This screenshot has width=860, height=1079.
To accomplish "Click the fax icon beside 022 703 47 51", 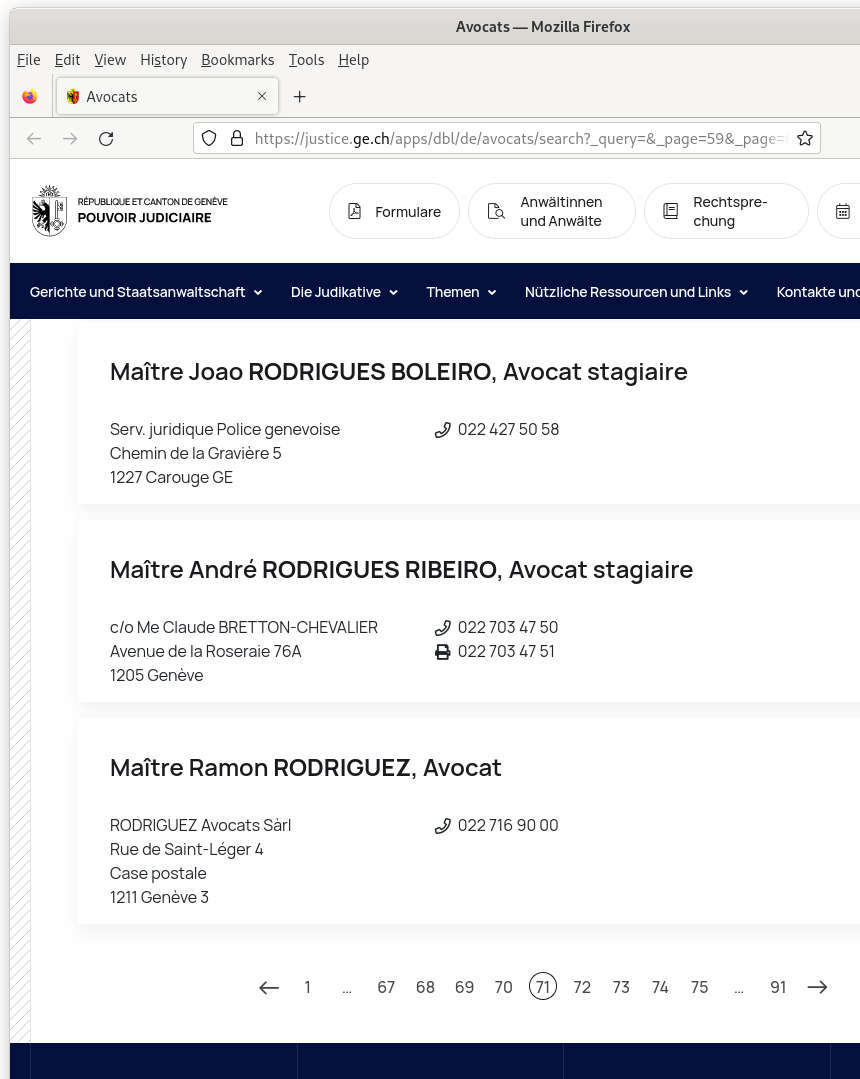I will pyautogui.click(x=442, y=651).
